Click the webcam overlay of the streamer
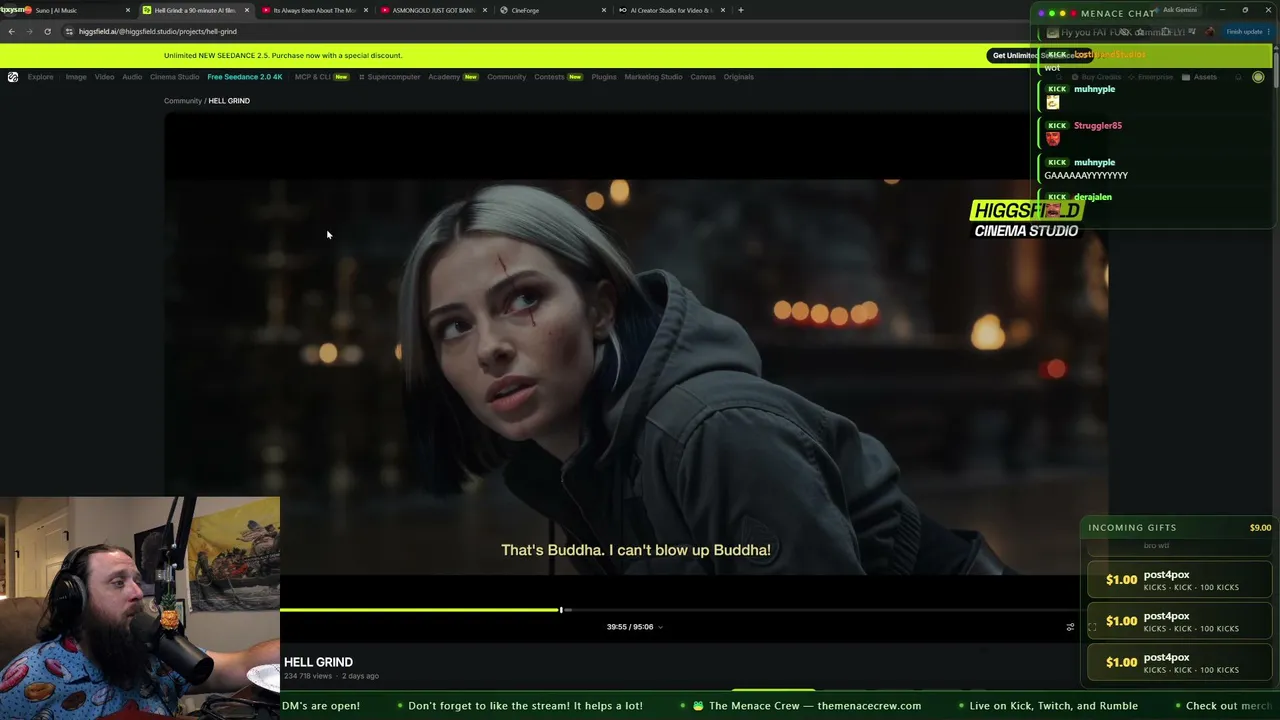The image size is (1280, 720). [140, 608]
